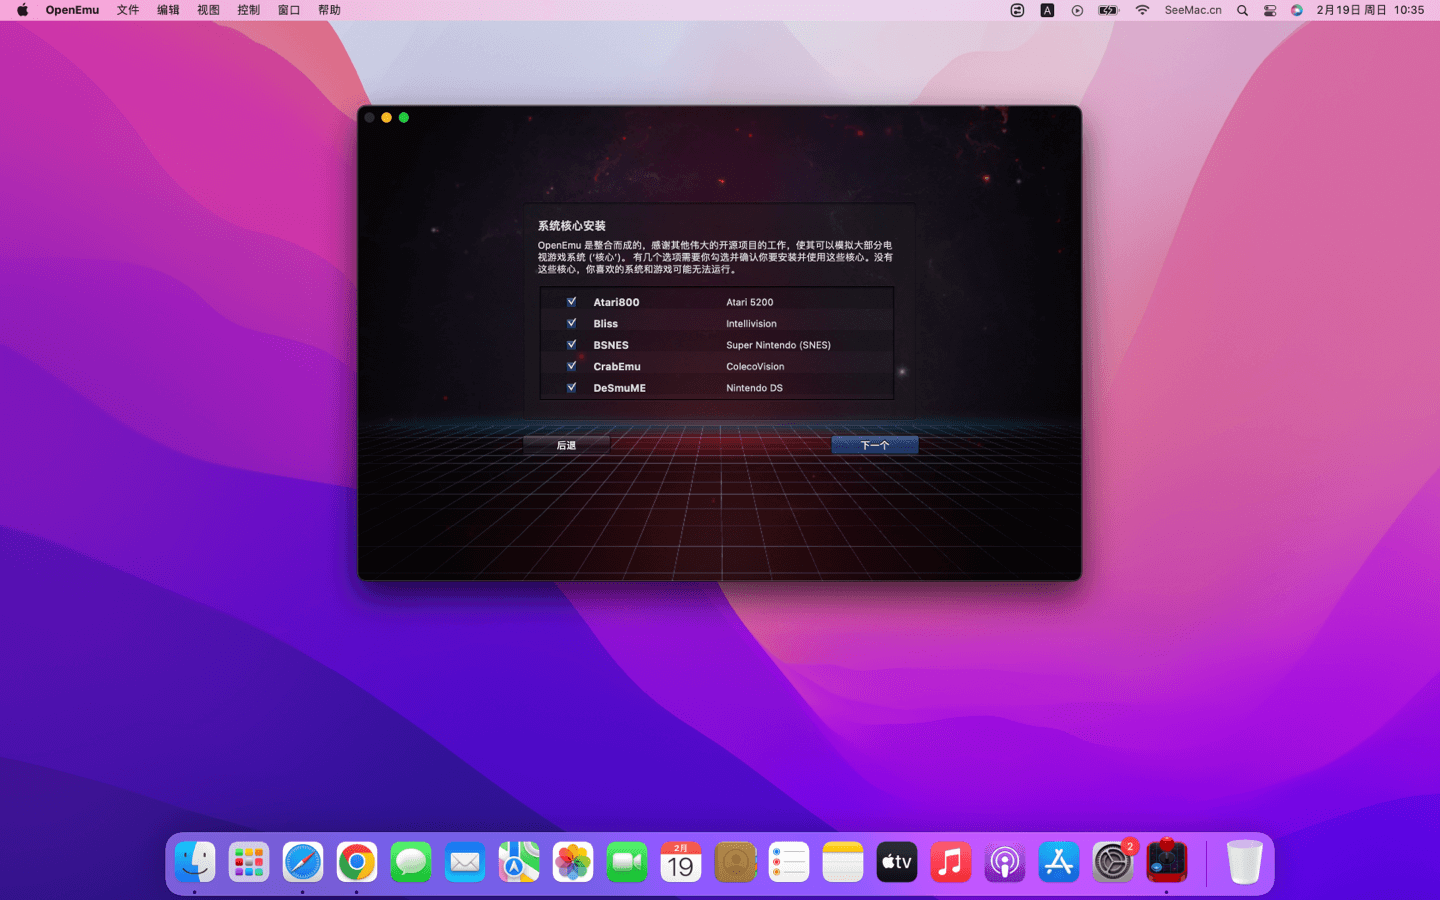Screen dimensions: 1440x900
Task: Open Finder from the Dock
Action: tap(195, 862)
